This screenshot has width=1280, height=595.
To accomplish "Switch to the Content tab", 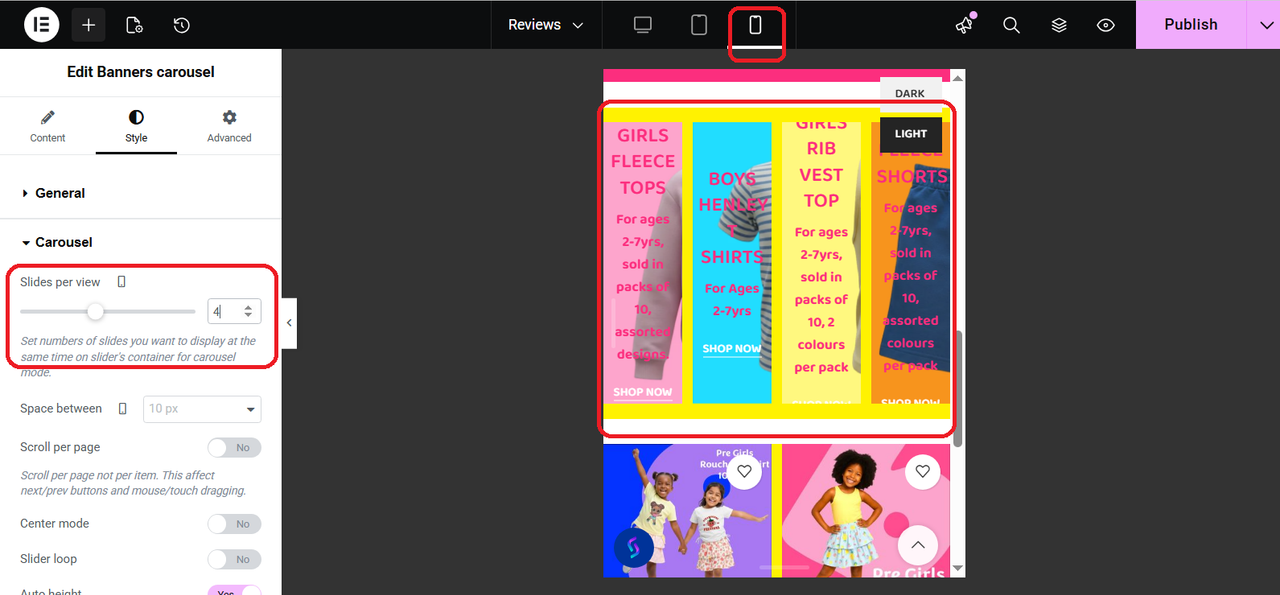I will tap(47, 126).
